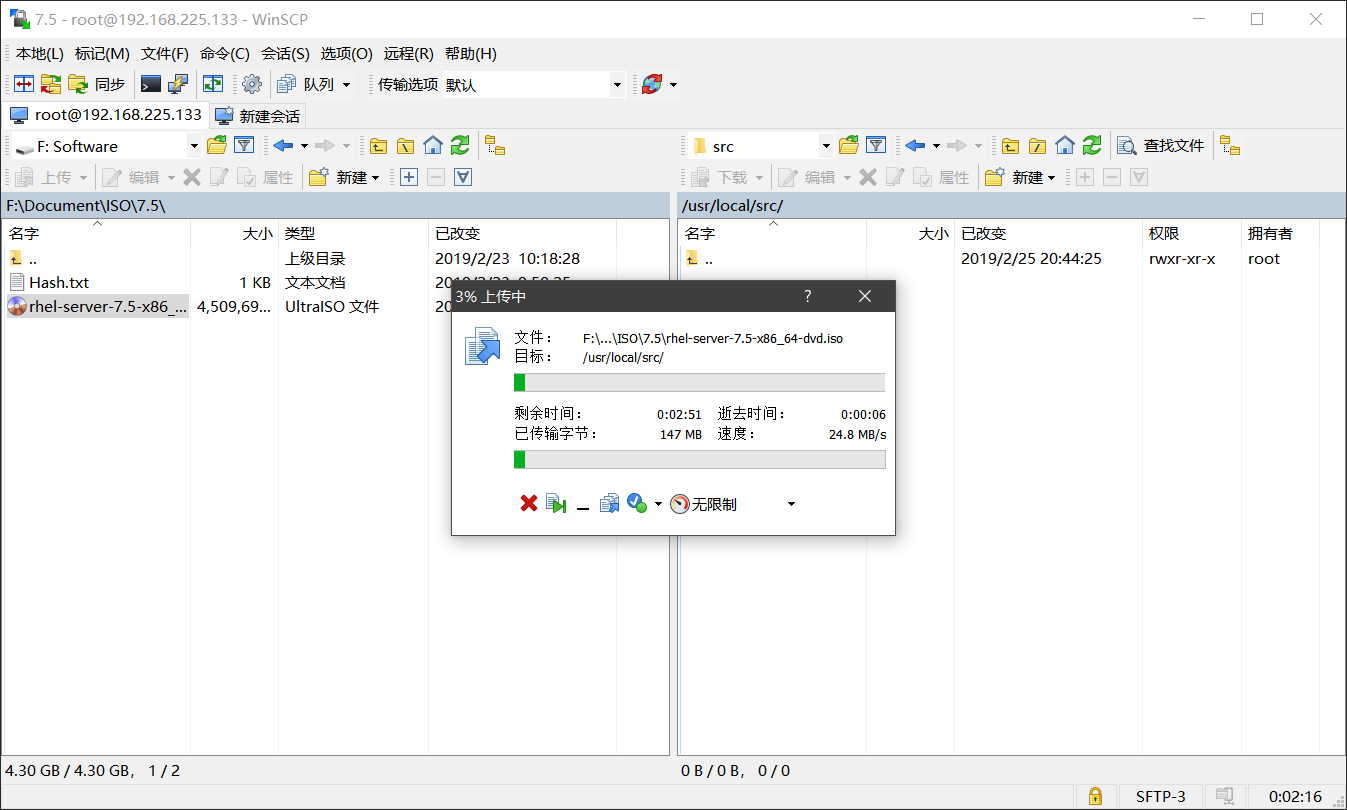Click the remote 新建 new button
Screen dimensions: 1347x810
click(1020, 177)
